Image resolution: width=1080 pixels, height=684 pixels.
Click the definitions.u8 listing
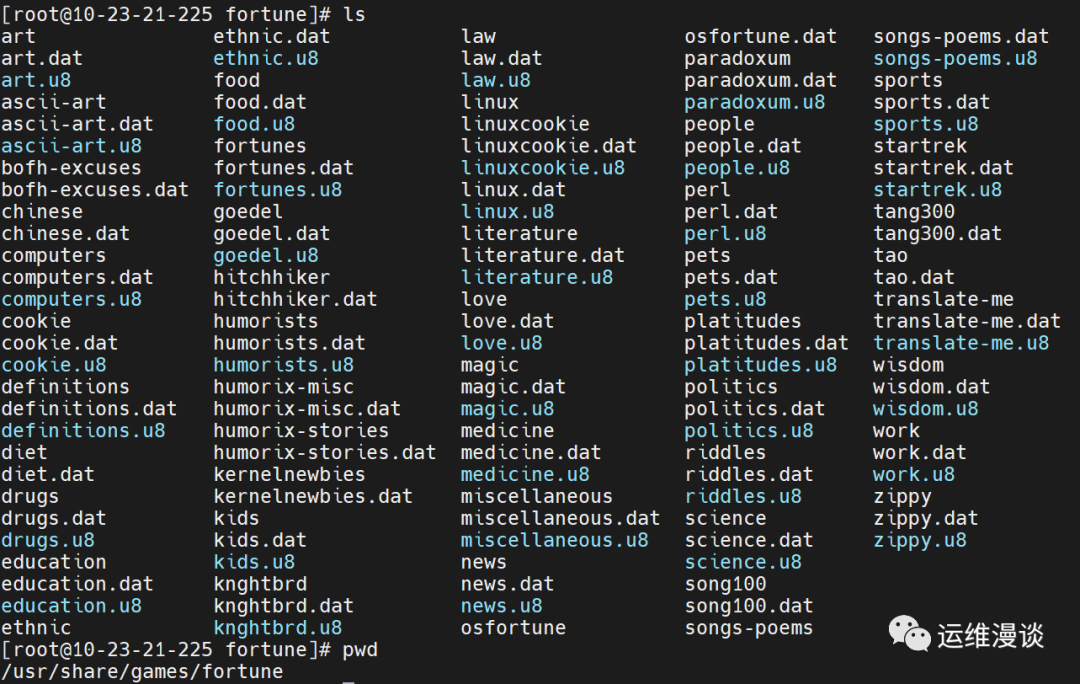[x=83, y=431]
